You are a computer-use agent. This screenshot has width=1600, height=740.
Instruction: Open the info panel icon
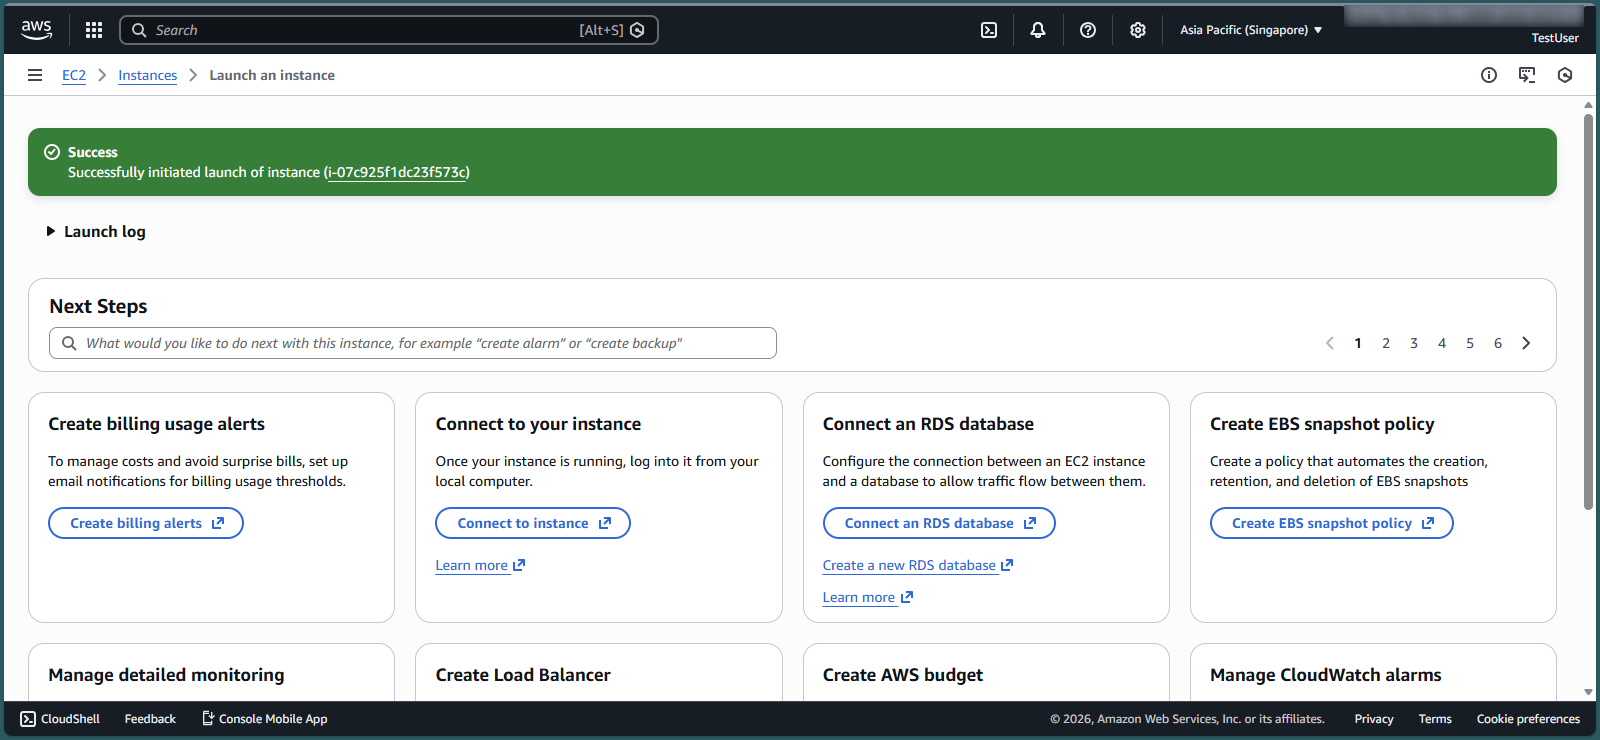pos(1488,75)
